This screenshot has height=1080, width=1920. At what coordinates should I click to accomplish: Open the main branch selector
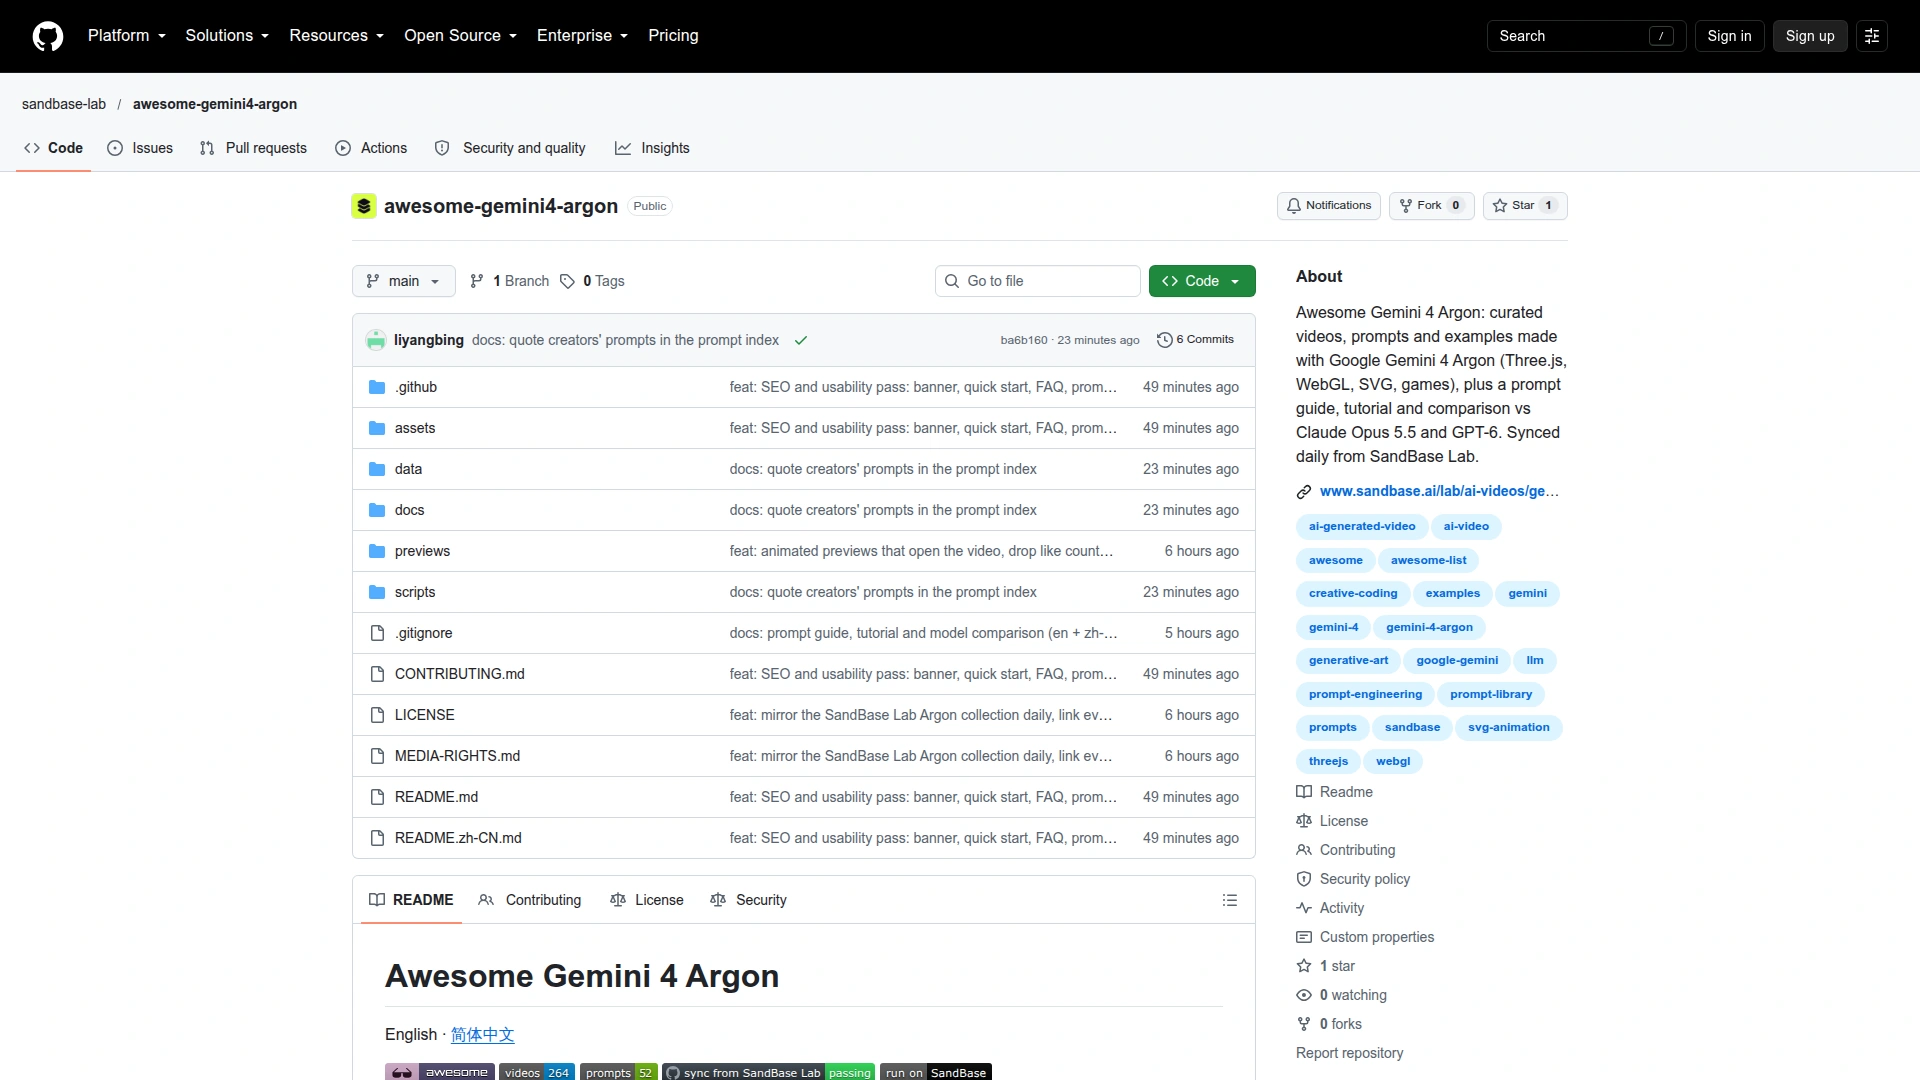point(404,281)
